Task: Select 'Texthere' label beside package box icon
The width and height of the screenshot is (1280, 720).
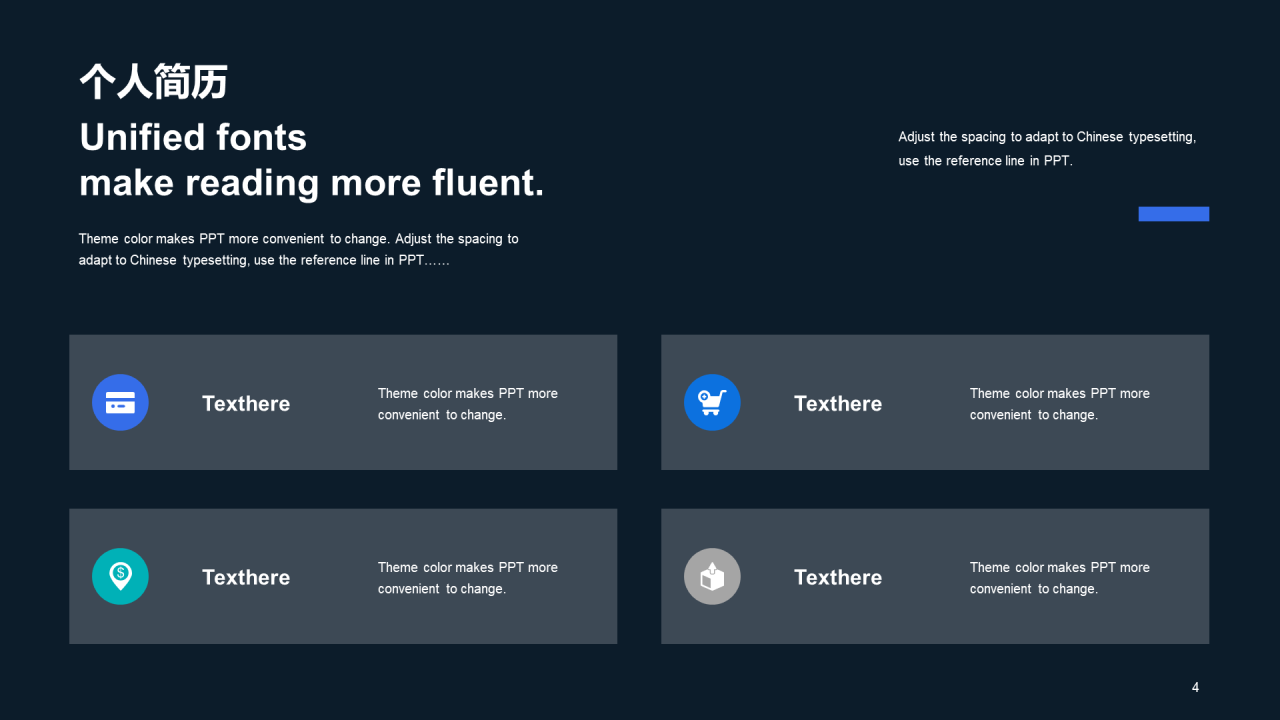Action: click(x=838, y=578)
